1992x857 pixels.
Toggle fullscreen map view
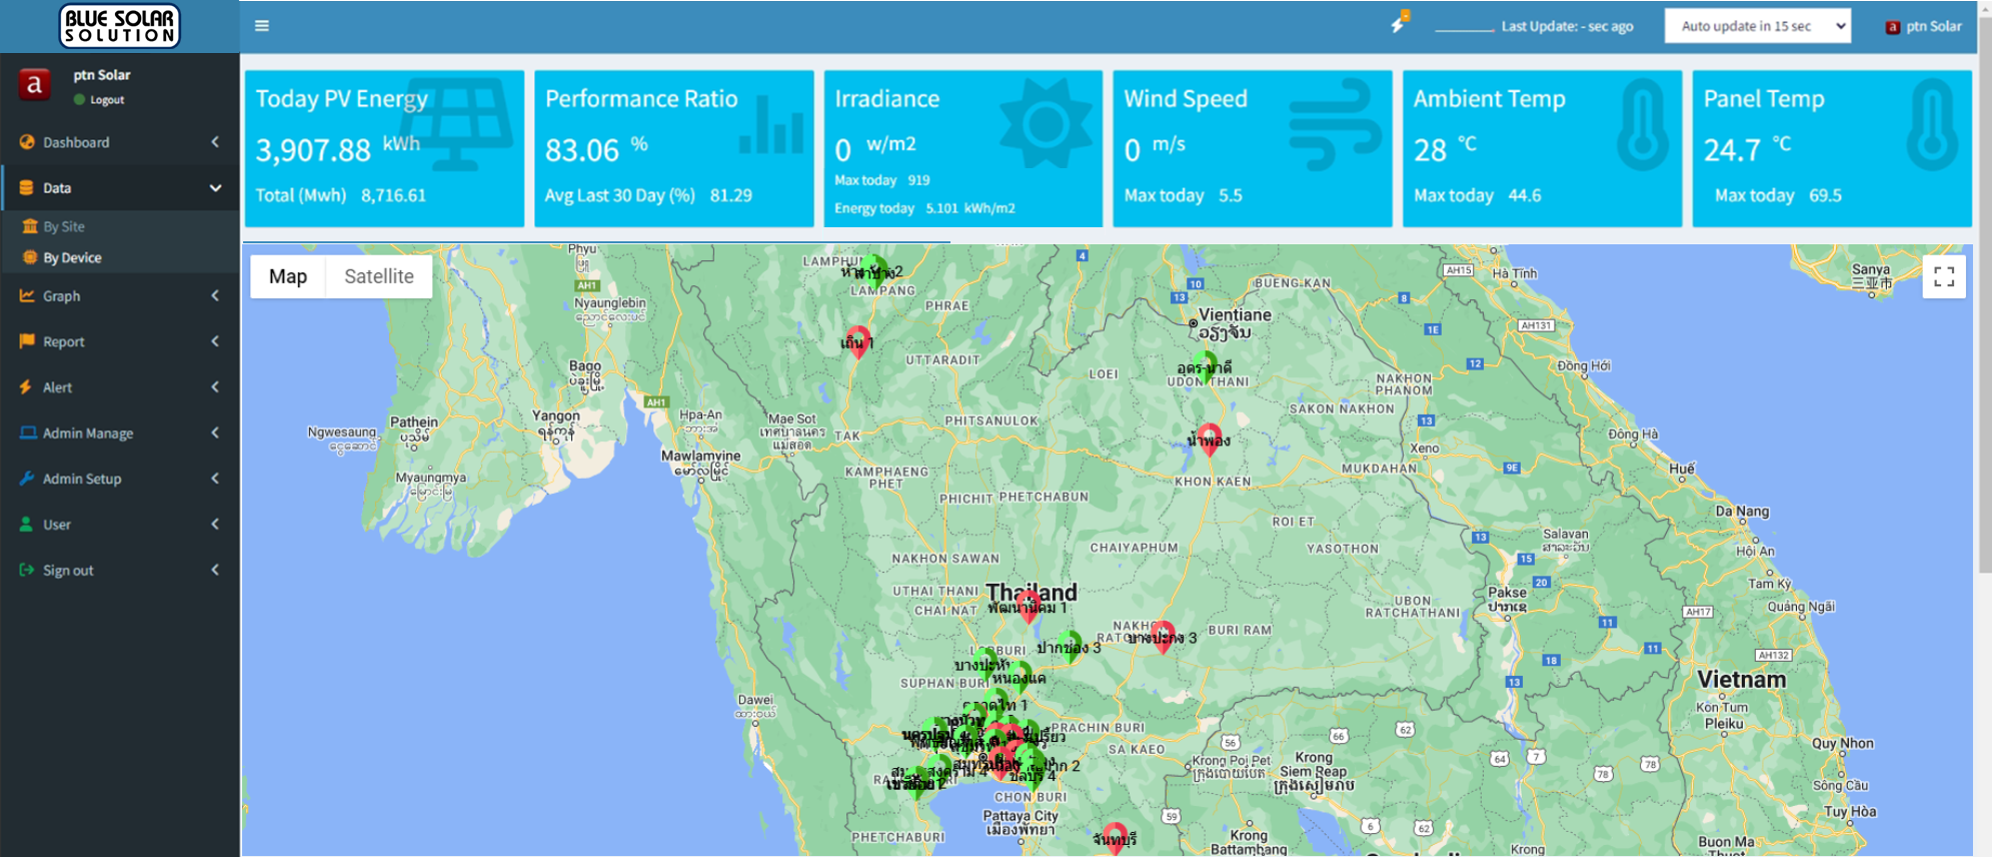[x=1944, y=277]
